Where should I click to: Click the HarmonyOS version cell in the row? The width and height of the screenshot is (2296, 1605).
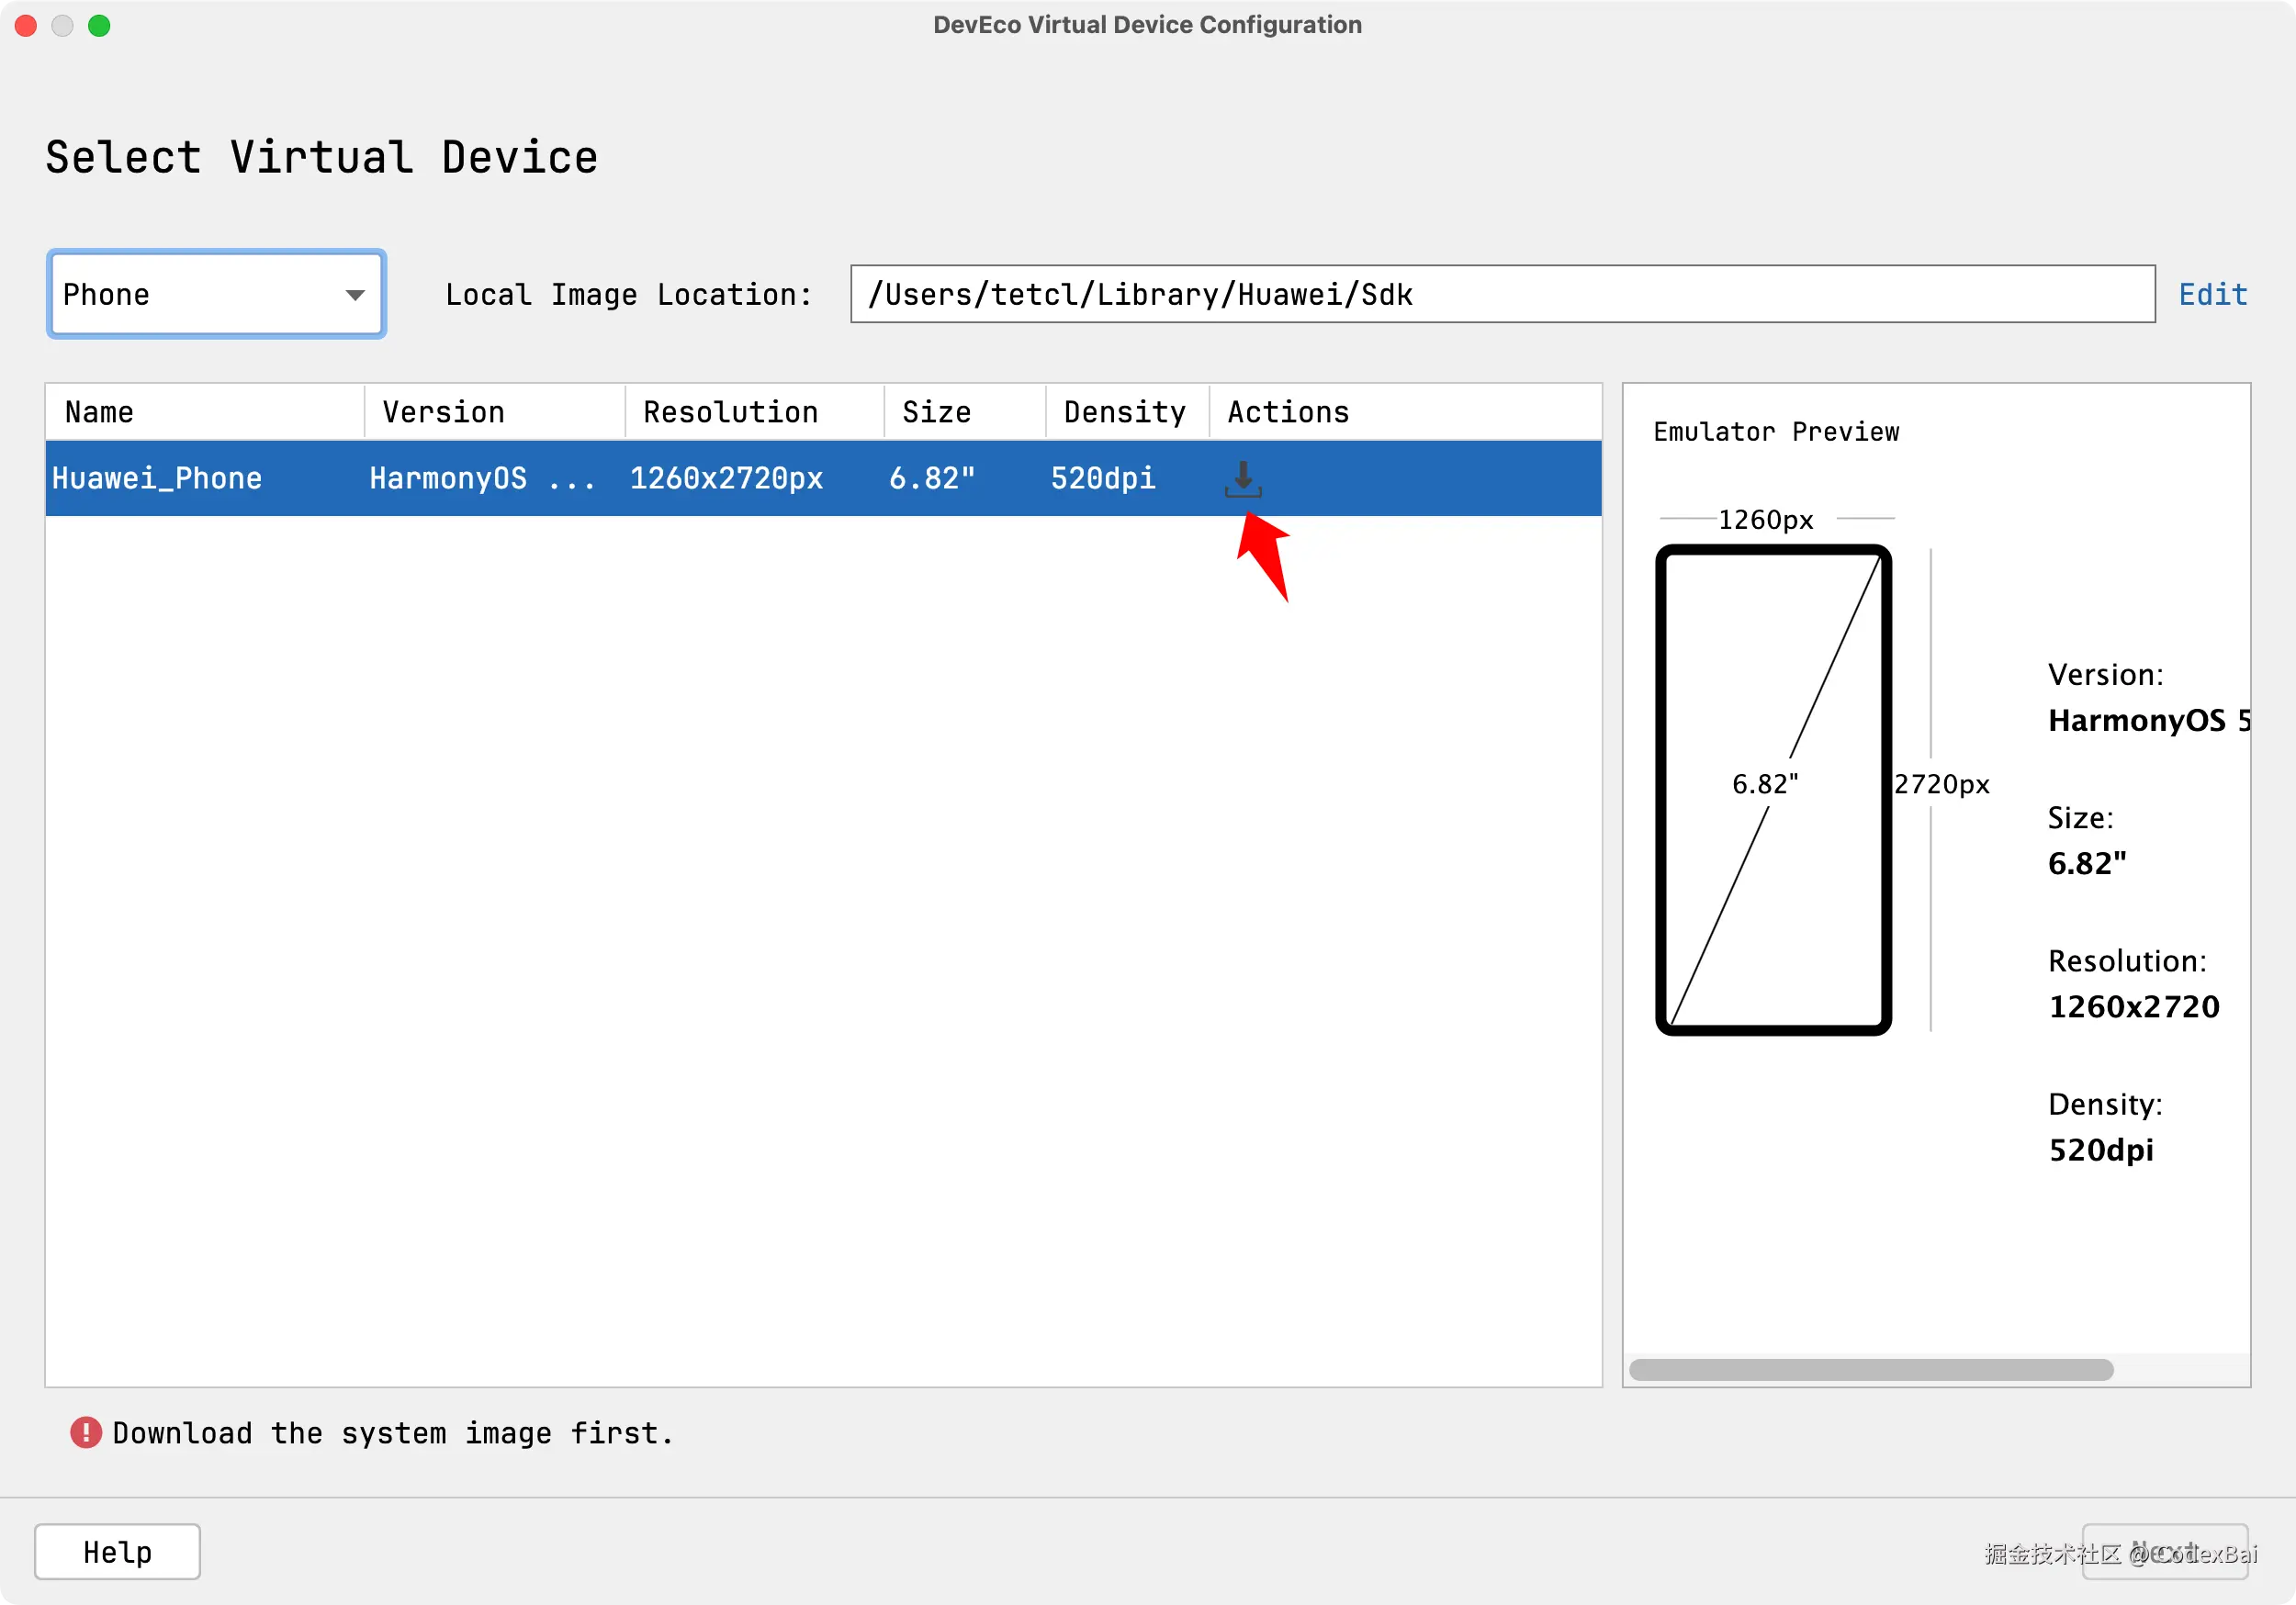point(482,479)
